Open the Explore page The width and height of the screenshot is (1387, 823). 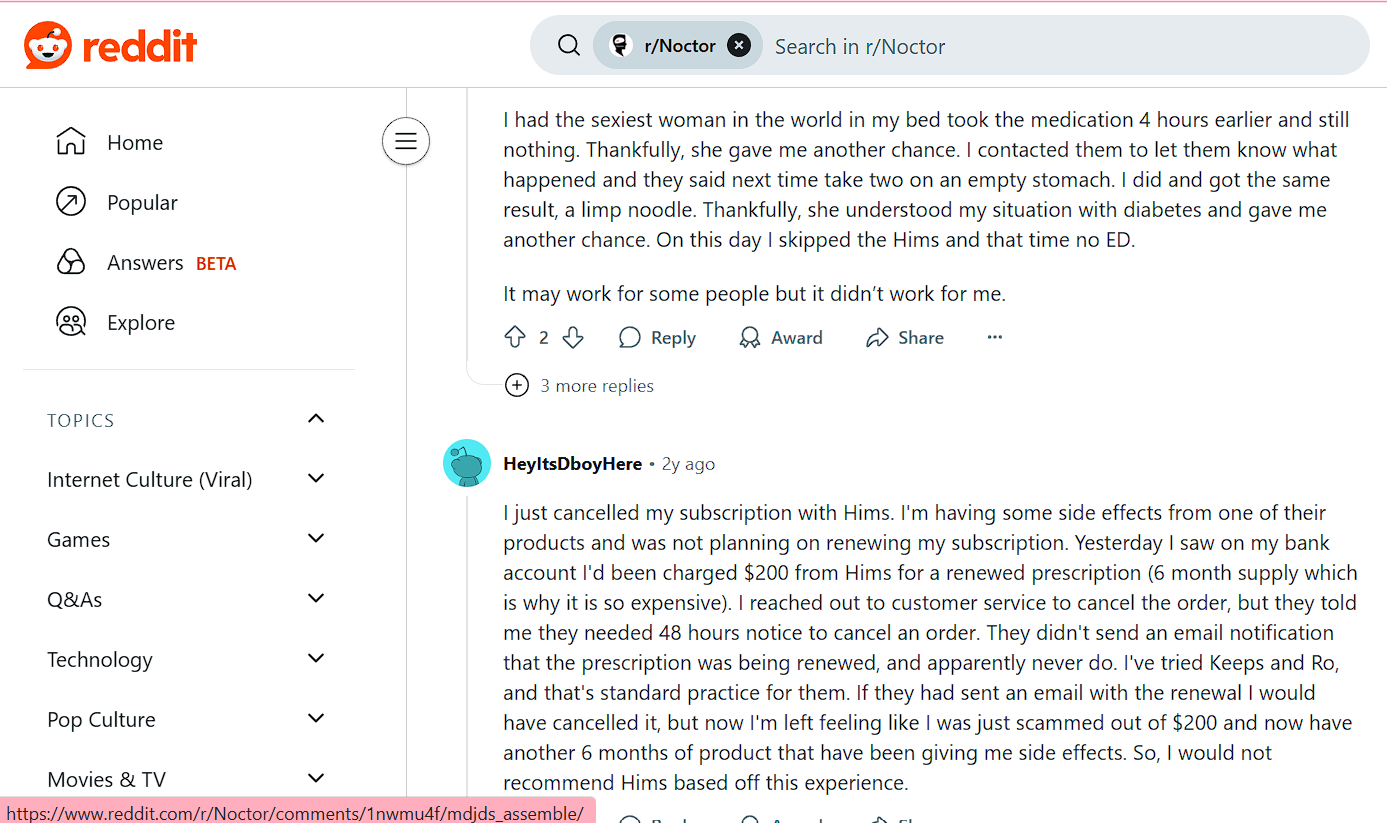coord(141,323)
